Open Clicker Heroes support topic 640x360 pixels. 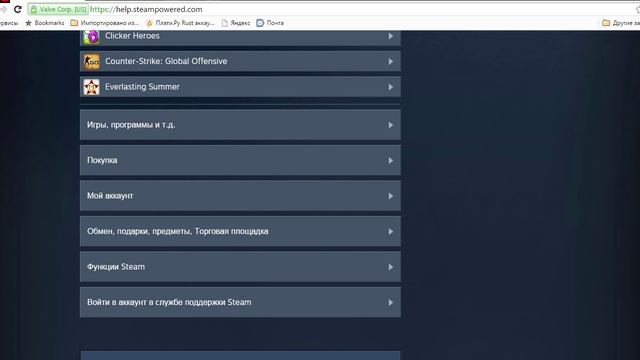pos(240,38)
